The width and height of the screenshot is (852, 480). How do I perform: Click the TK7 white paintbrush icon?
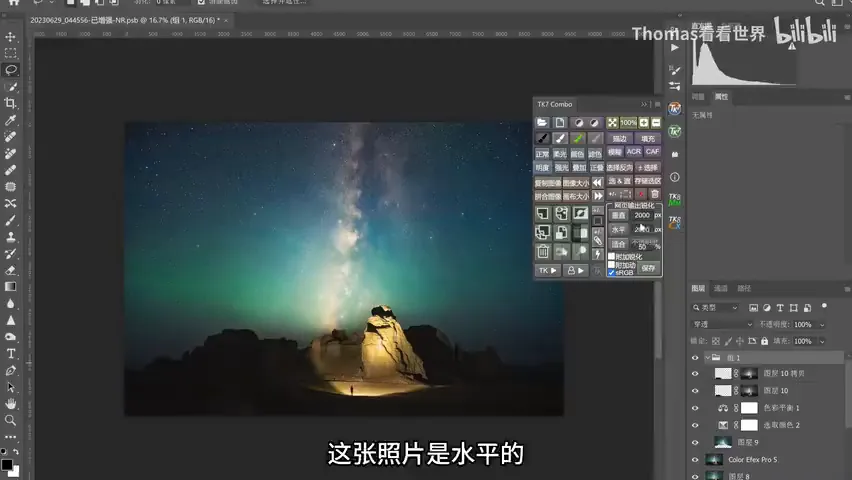coord(560,139)
